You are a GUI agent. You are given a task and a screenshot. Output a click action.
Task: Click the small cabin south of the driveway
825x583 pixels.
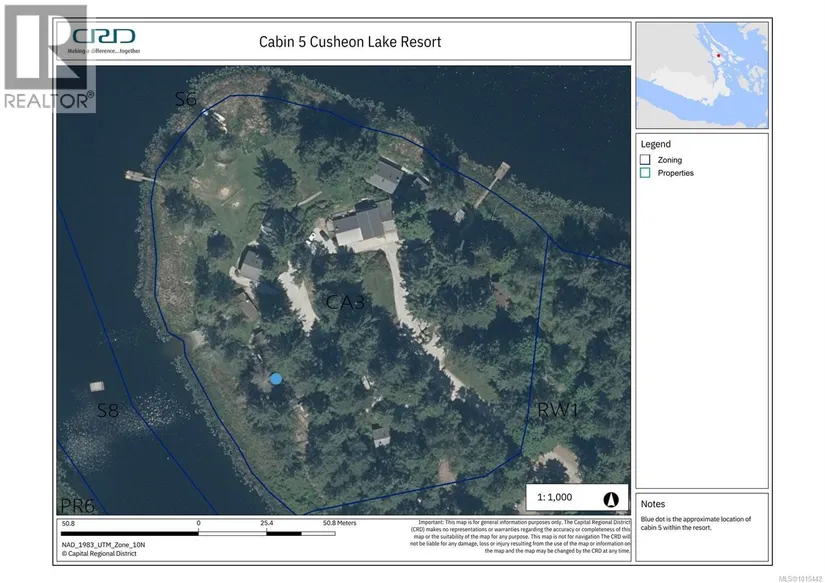[x=381, y=435]
